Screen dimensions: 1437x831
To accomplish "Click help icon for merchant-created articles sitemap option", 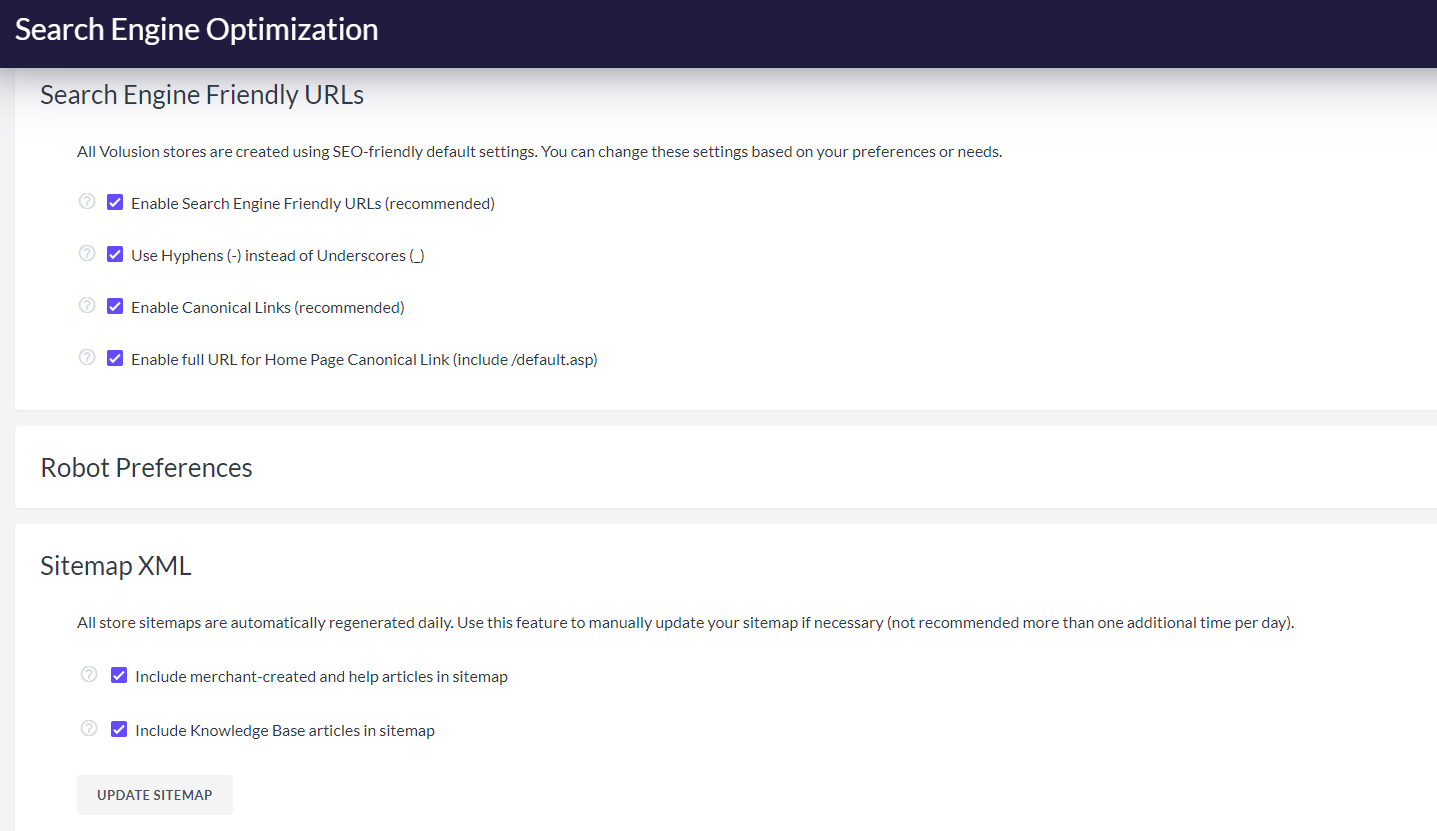I will point(89,675).
